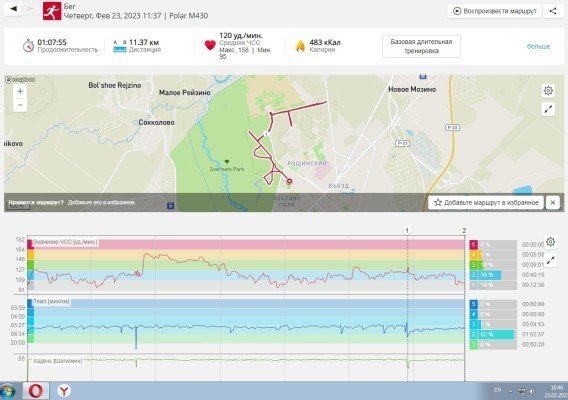Click the red running sport icon

pos(52,11)
